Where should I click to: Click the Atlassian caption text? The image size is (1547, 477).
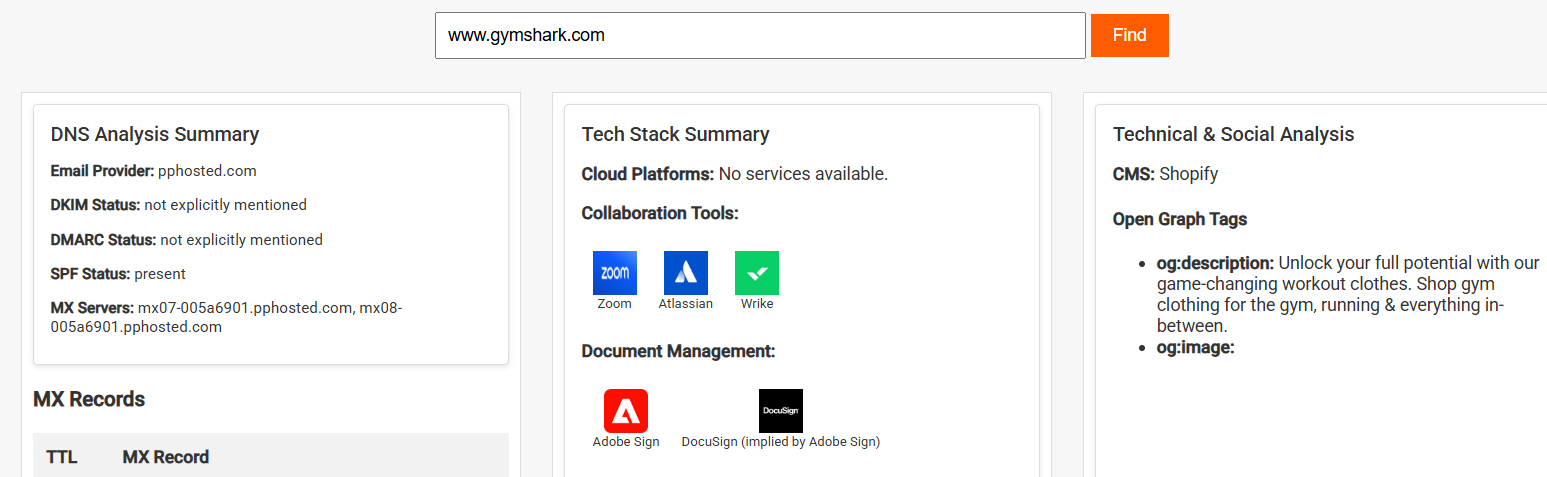tap(686, 304)
